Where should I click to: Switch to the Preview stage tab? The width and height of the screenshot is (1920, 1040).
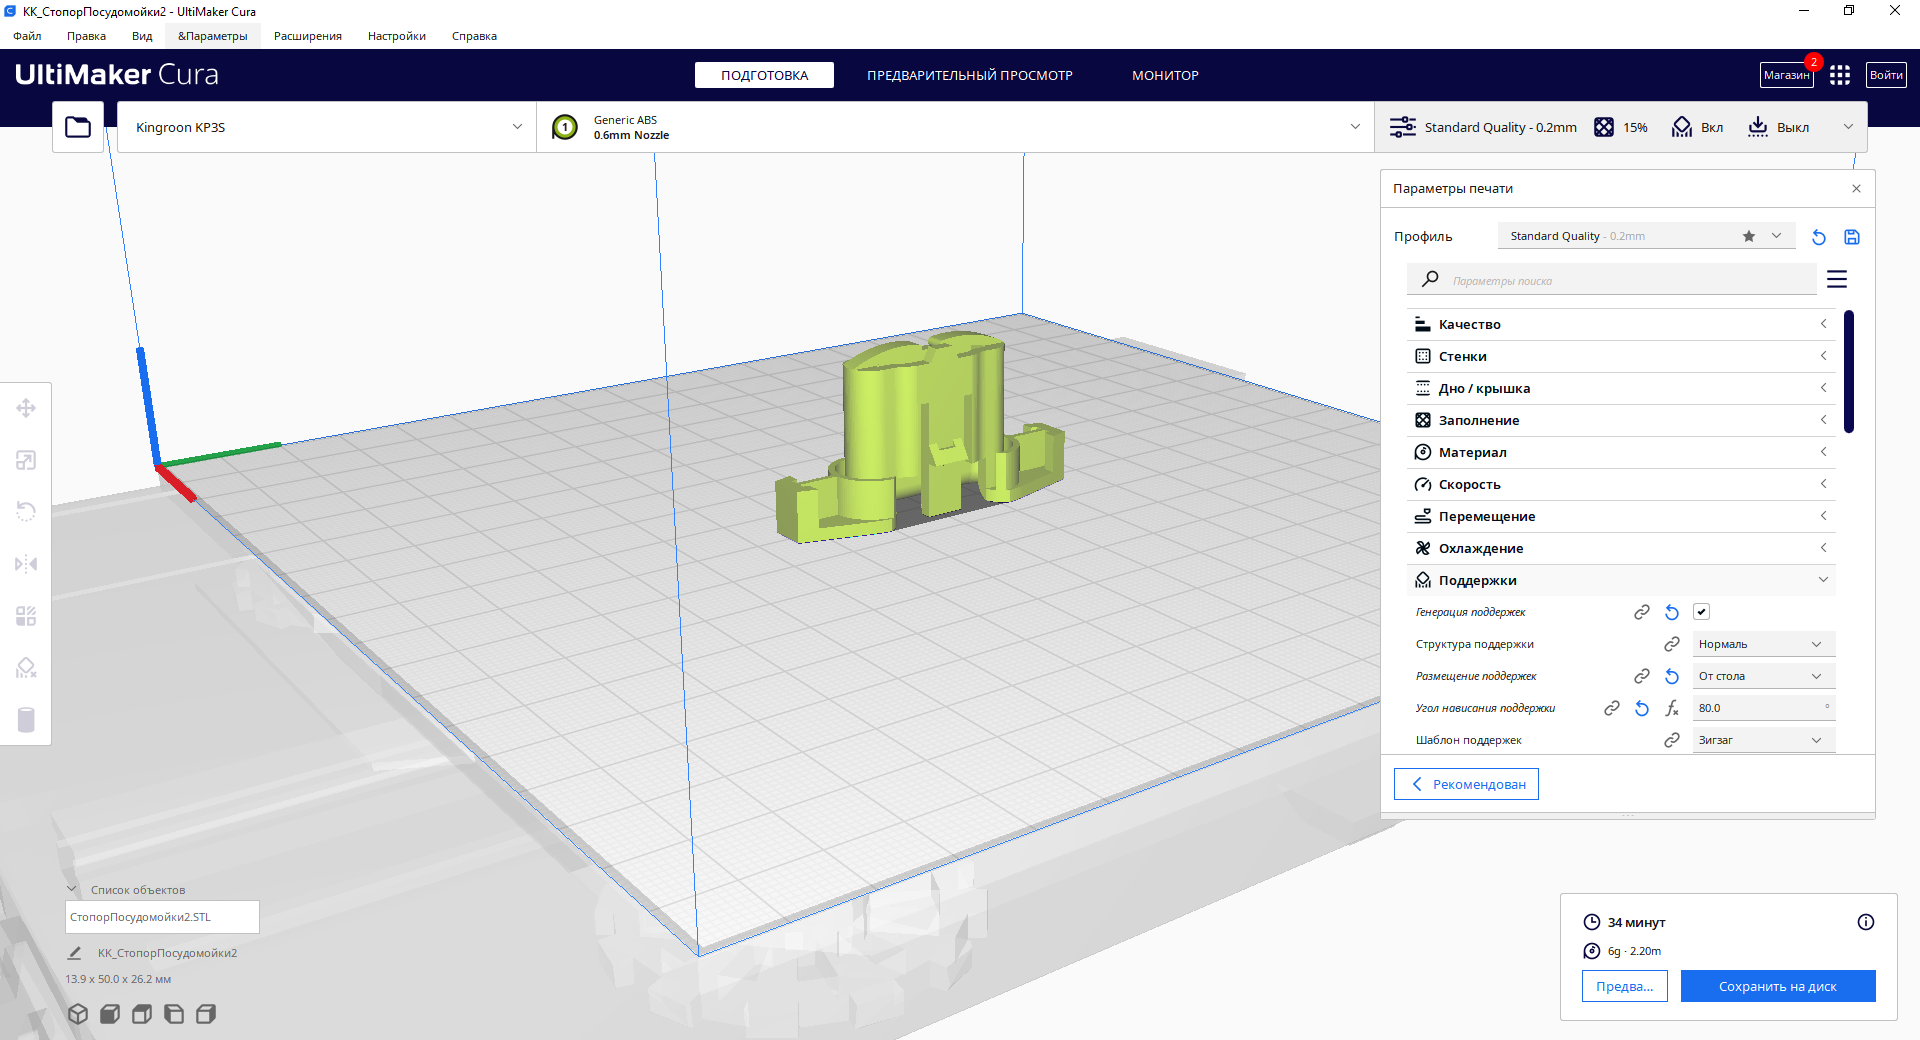pos(969,75)
